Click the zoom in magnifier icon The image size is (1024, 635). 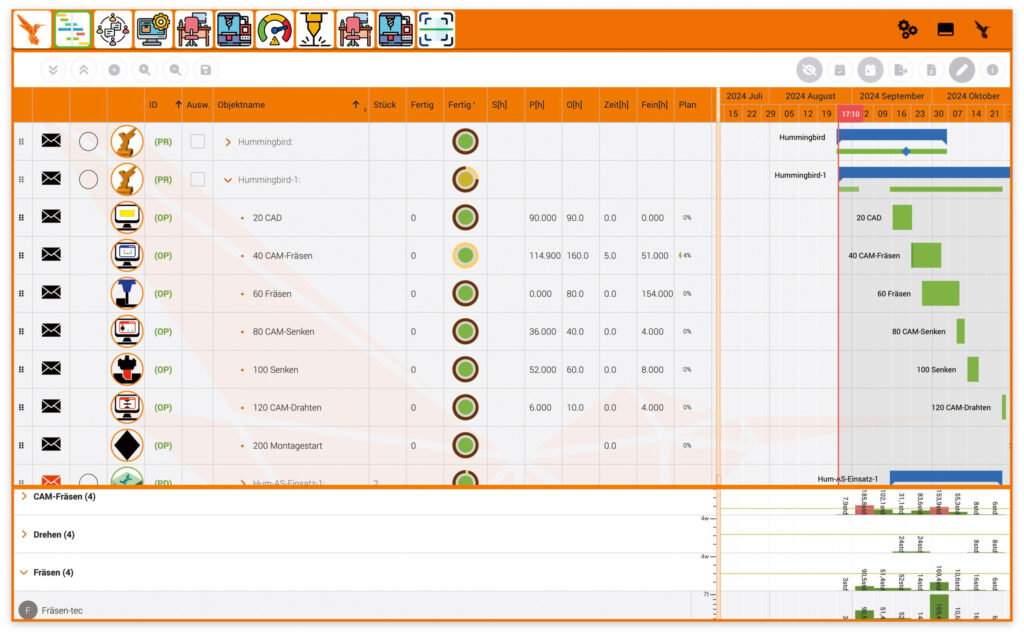(145, 70)
